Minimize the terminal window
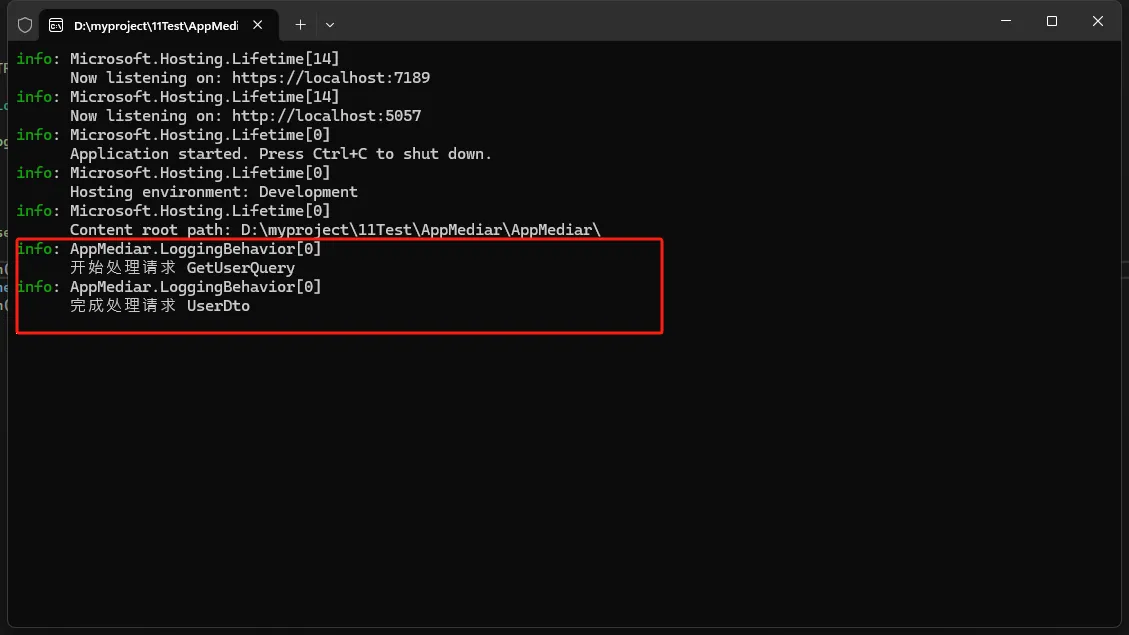The height and width of the screenshot is (635, 1129). (x=1006, y=21)
